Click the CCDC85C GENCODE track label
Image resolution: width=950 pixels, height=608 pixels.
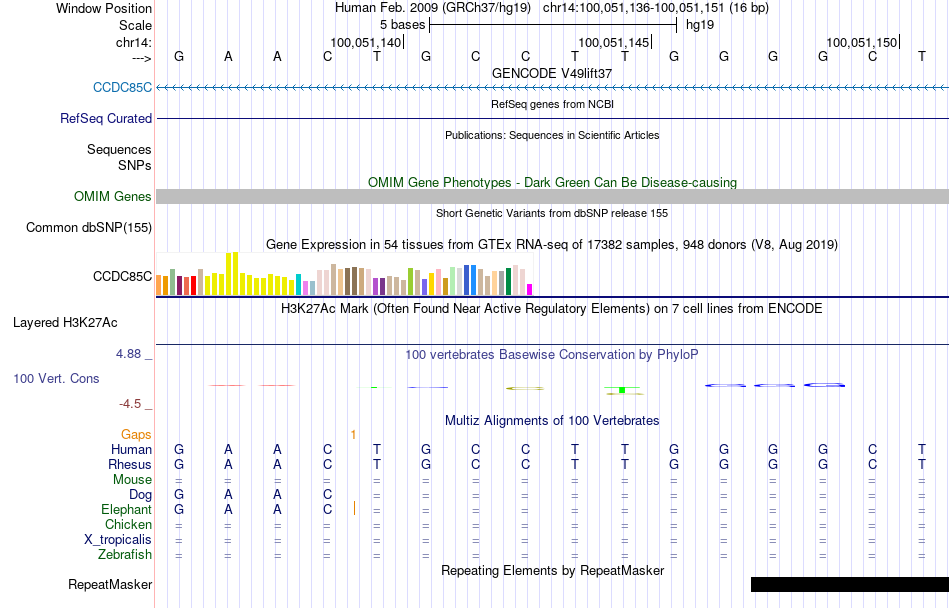[x=122, y=87]
